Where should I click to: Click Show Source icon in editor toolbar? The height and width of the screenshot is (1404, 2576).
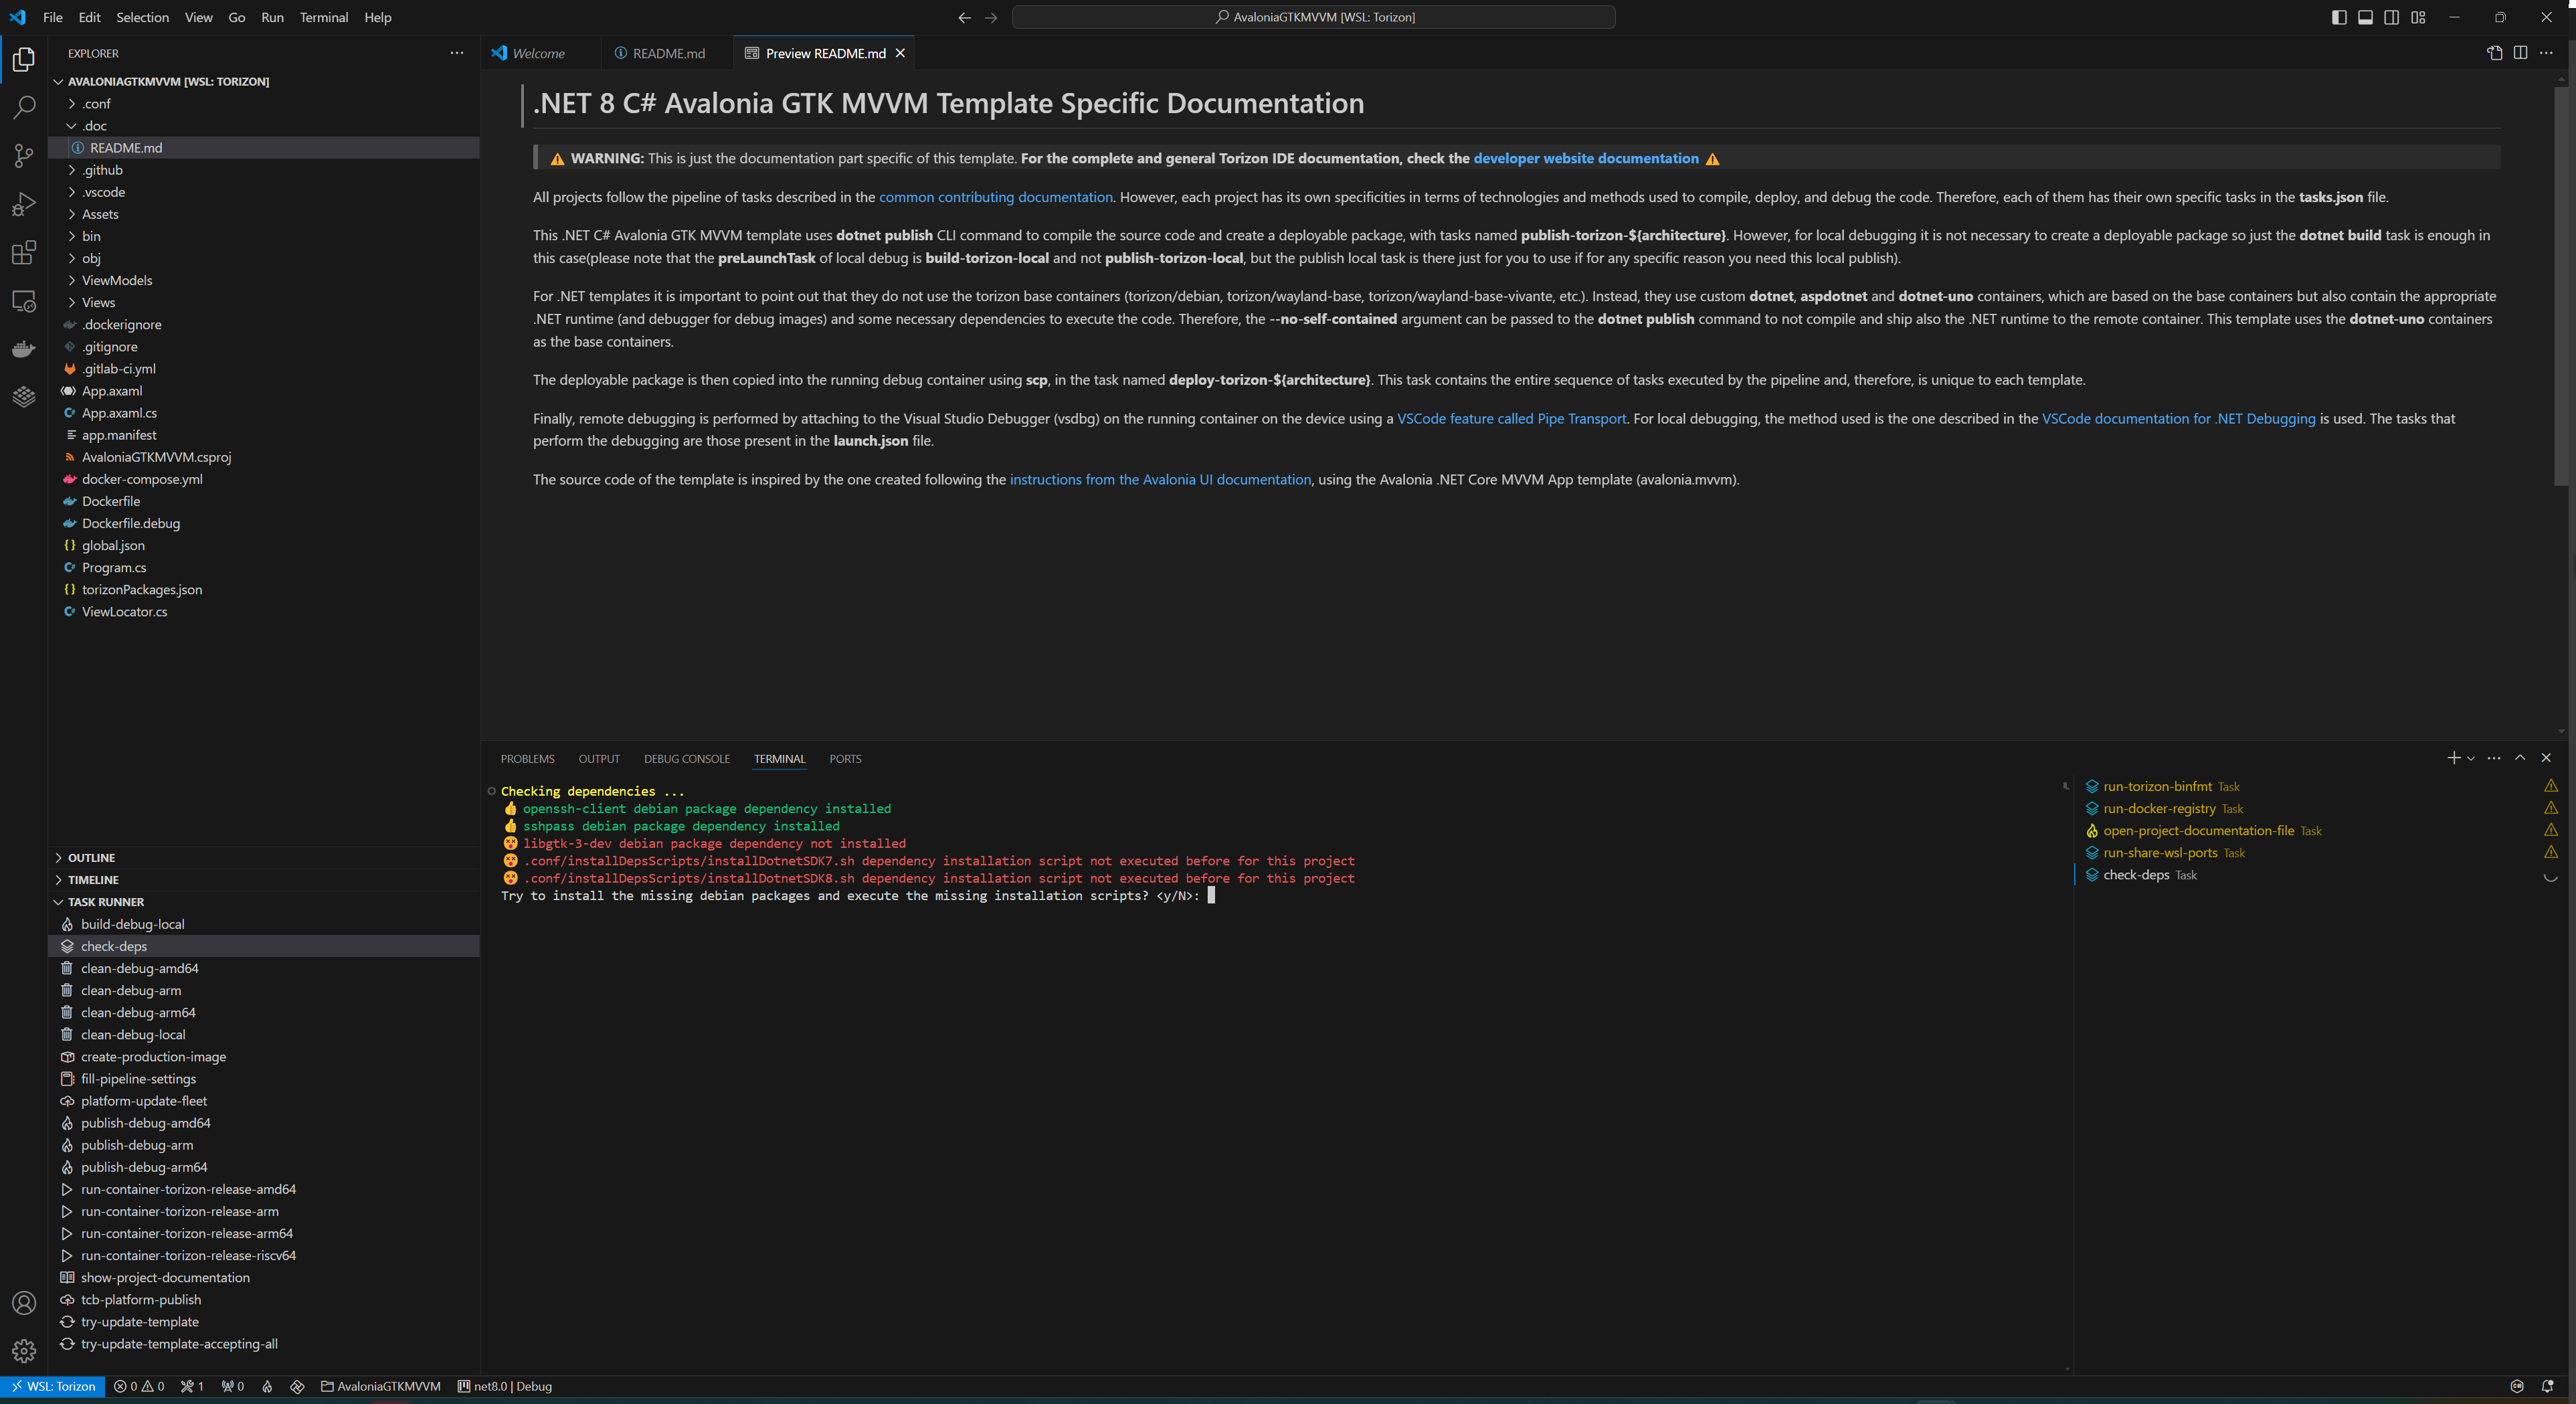[2494, 53]
